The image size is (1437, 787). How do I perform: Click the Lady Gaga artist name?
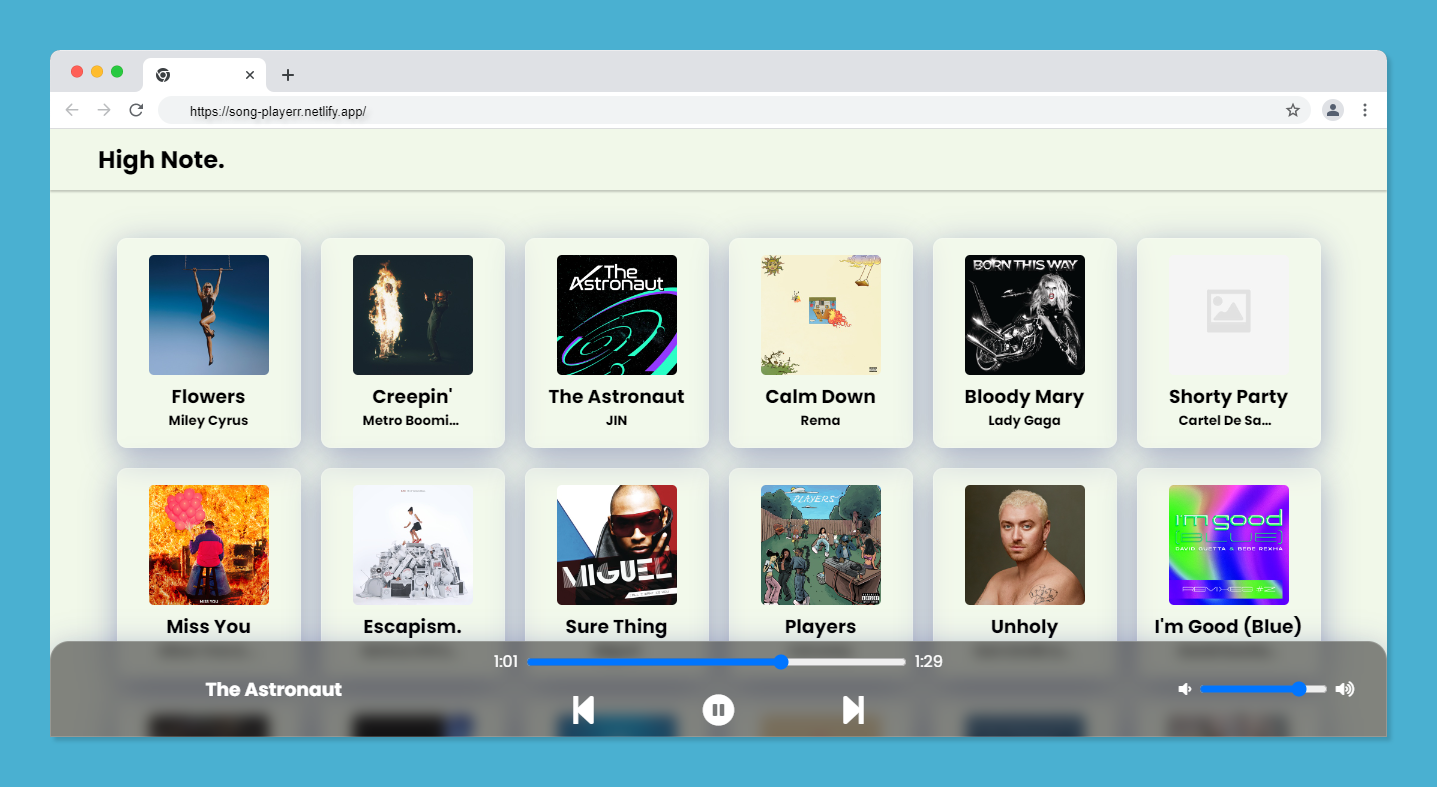1024,421
